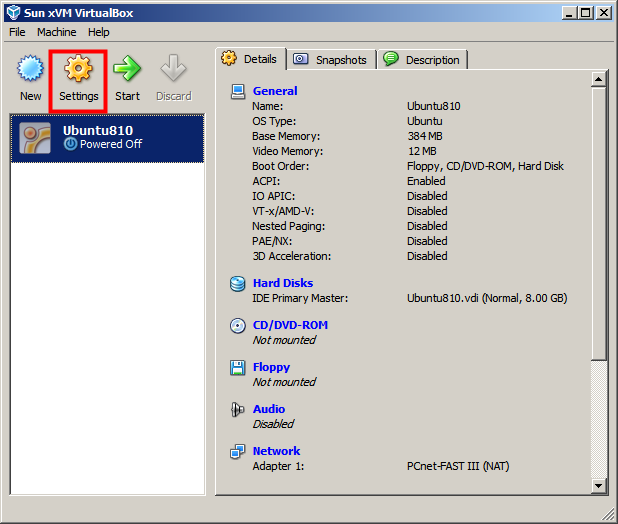Click the New virtual machine icon
This screenshot has height=524, width=618.
(30, 68)
